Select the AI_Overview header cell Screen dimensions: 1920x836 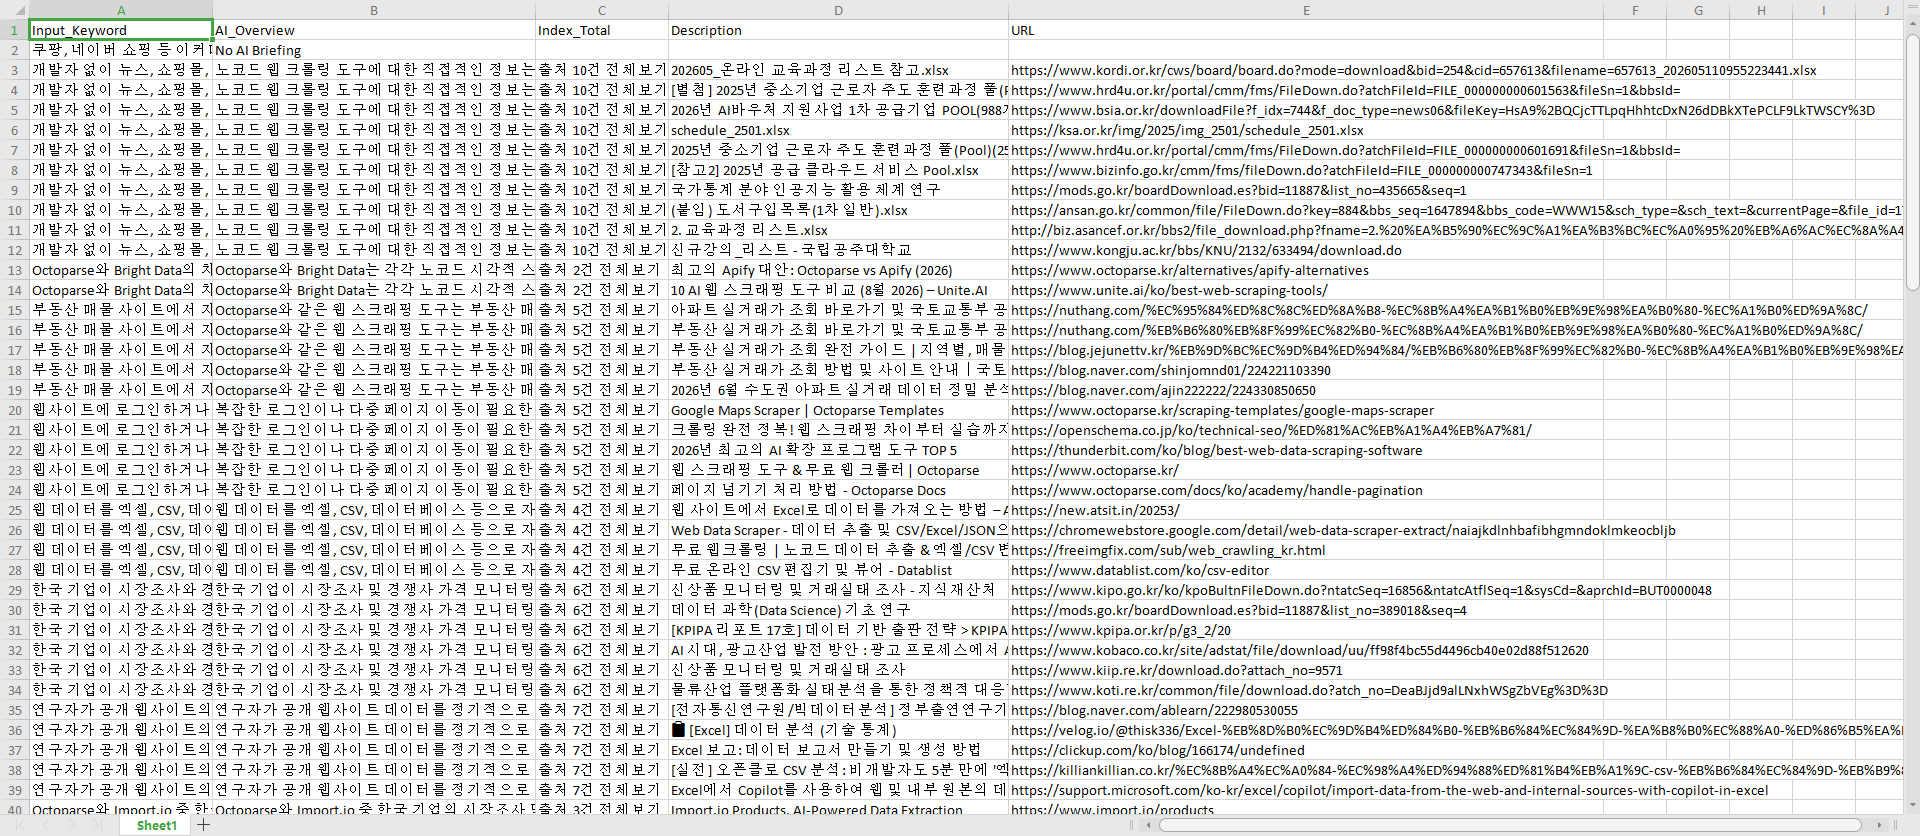(x=374, y=30)
